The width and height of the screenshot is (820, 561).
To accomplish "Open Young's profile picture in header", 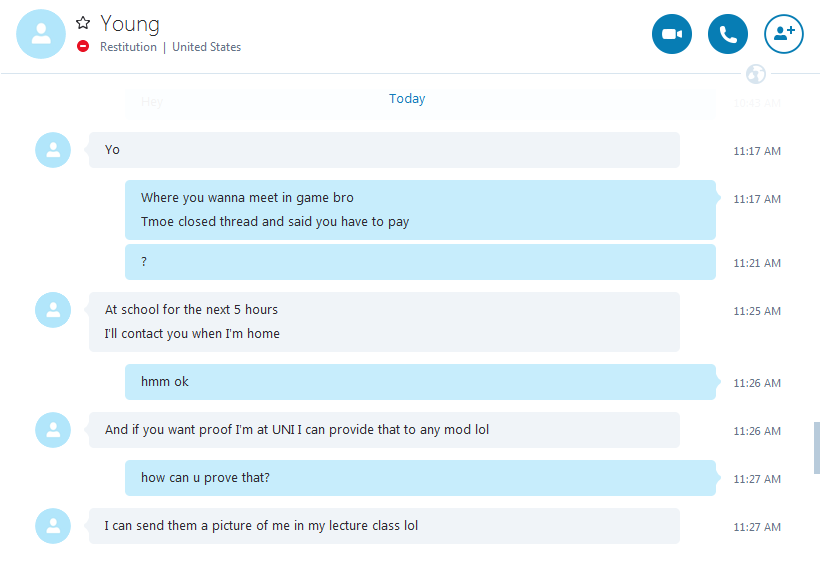I will (x=41, y=34).
